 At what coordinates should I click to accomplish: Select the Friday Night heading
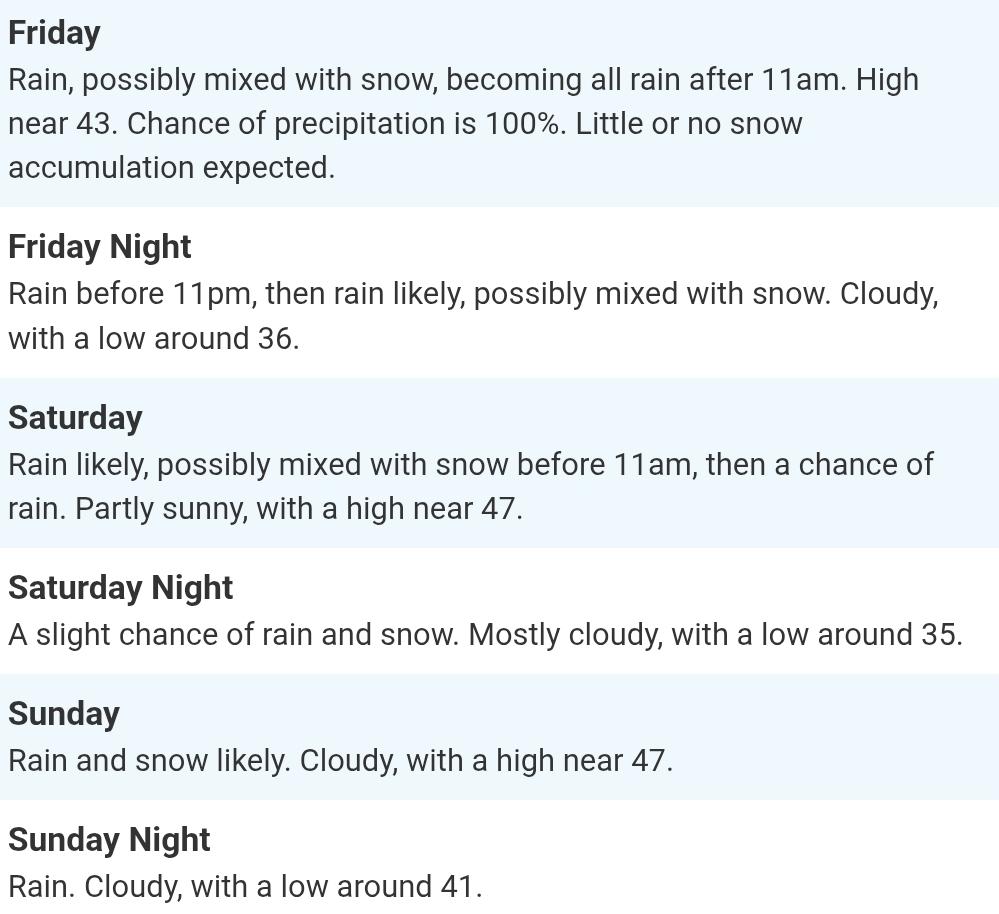[x=100, y=247]
